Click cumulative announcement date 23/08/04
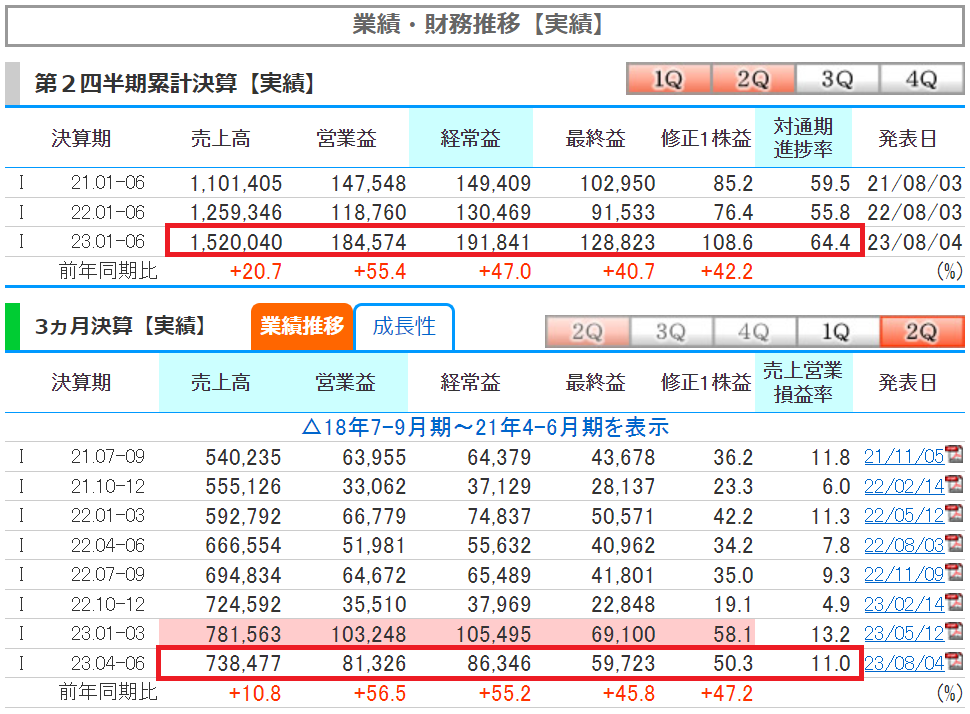Image resolution: width=970 pixels, height=714 pixels. tap(914, 242)
